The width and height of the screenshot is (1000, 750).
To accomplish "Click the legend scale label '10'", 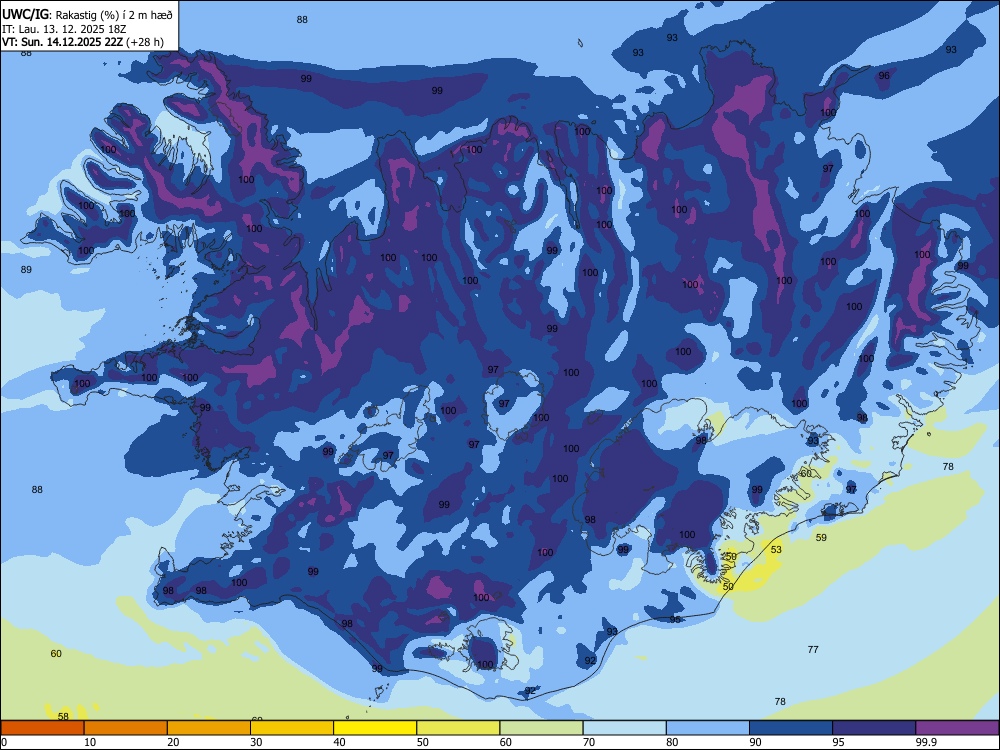I will [90, 742].
